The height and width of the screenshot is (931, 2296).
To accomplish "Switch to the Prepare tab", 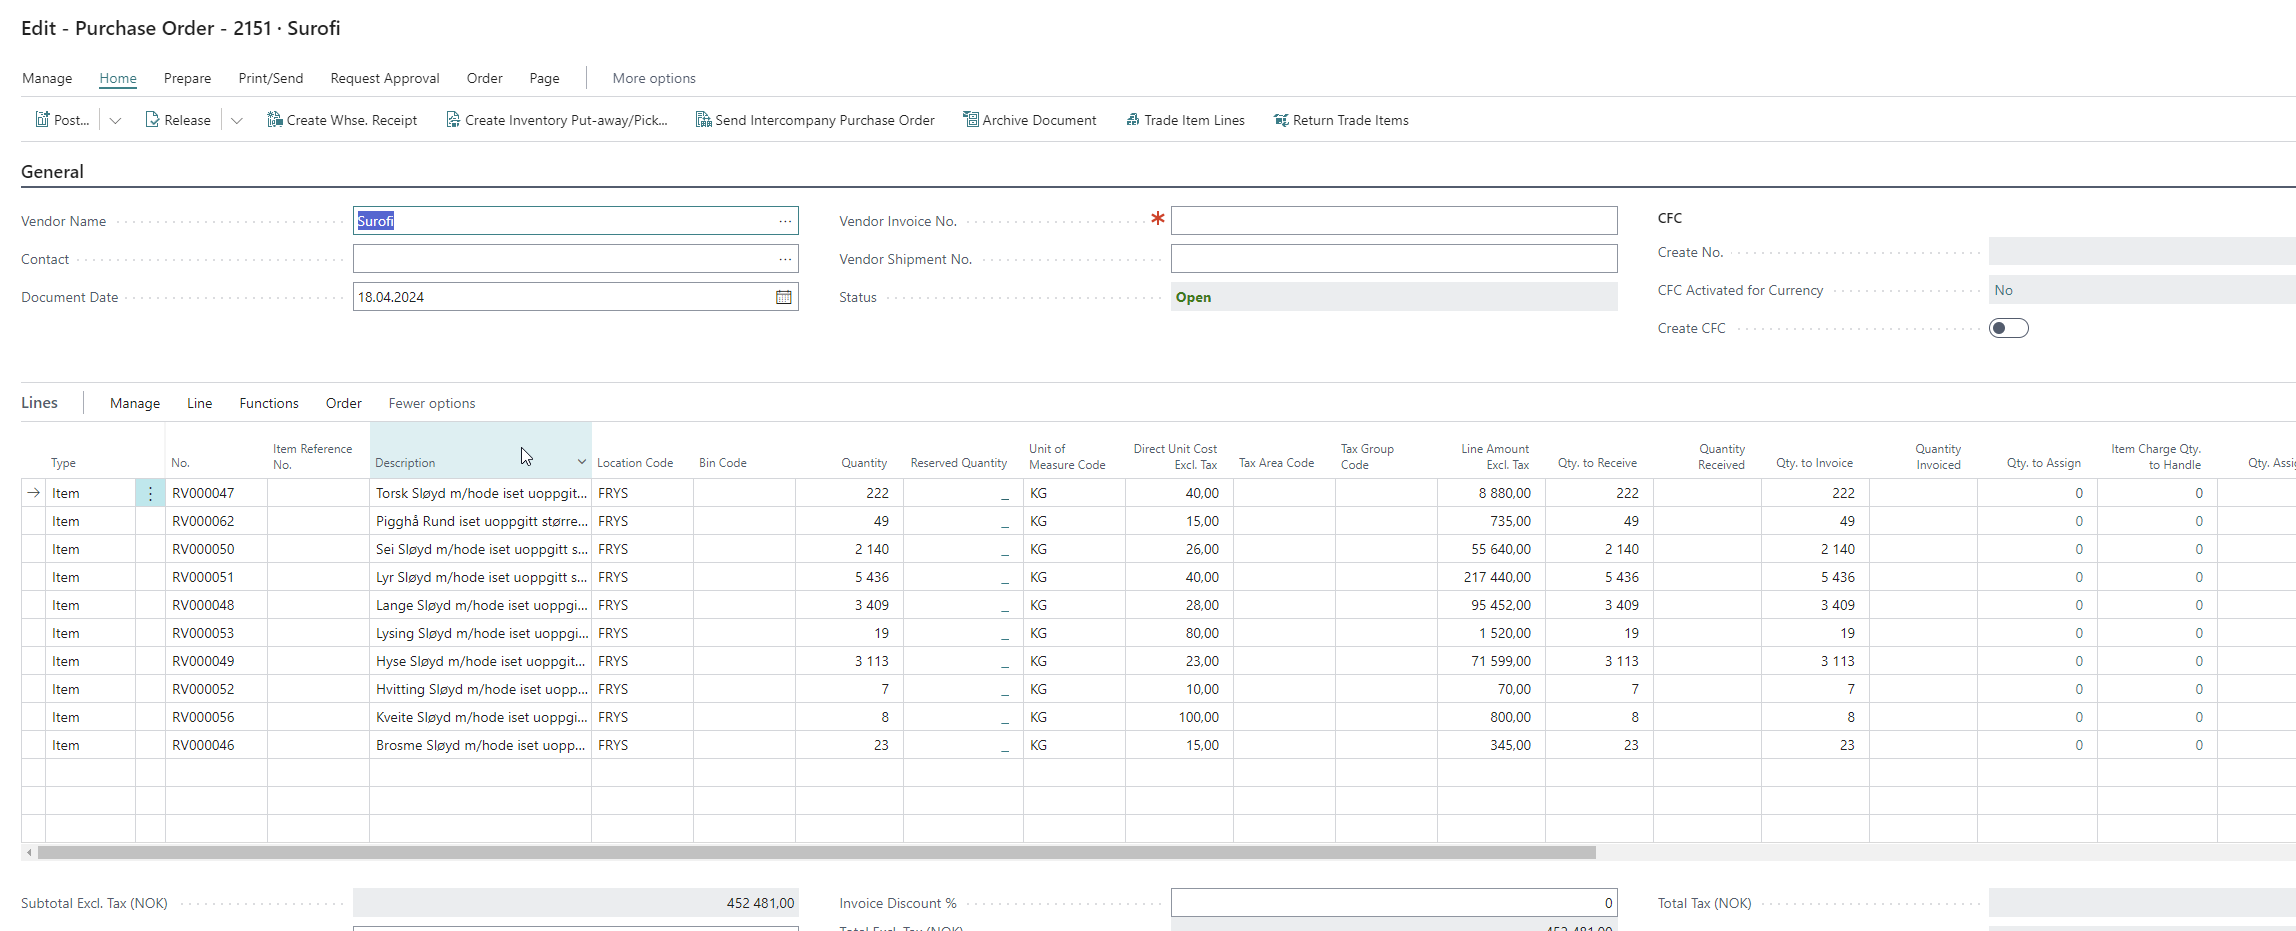I will point(187,78).
